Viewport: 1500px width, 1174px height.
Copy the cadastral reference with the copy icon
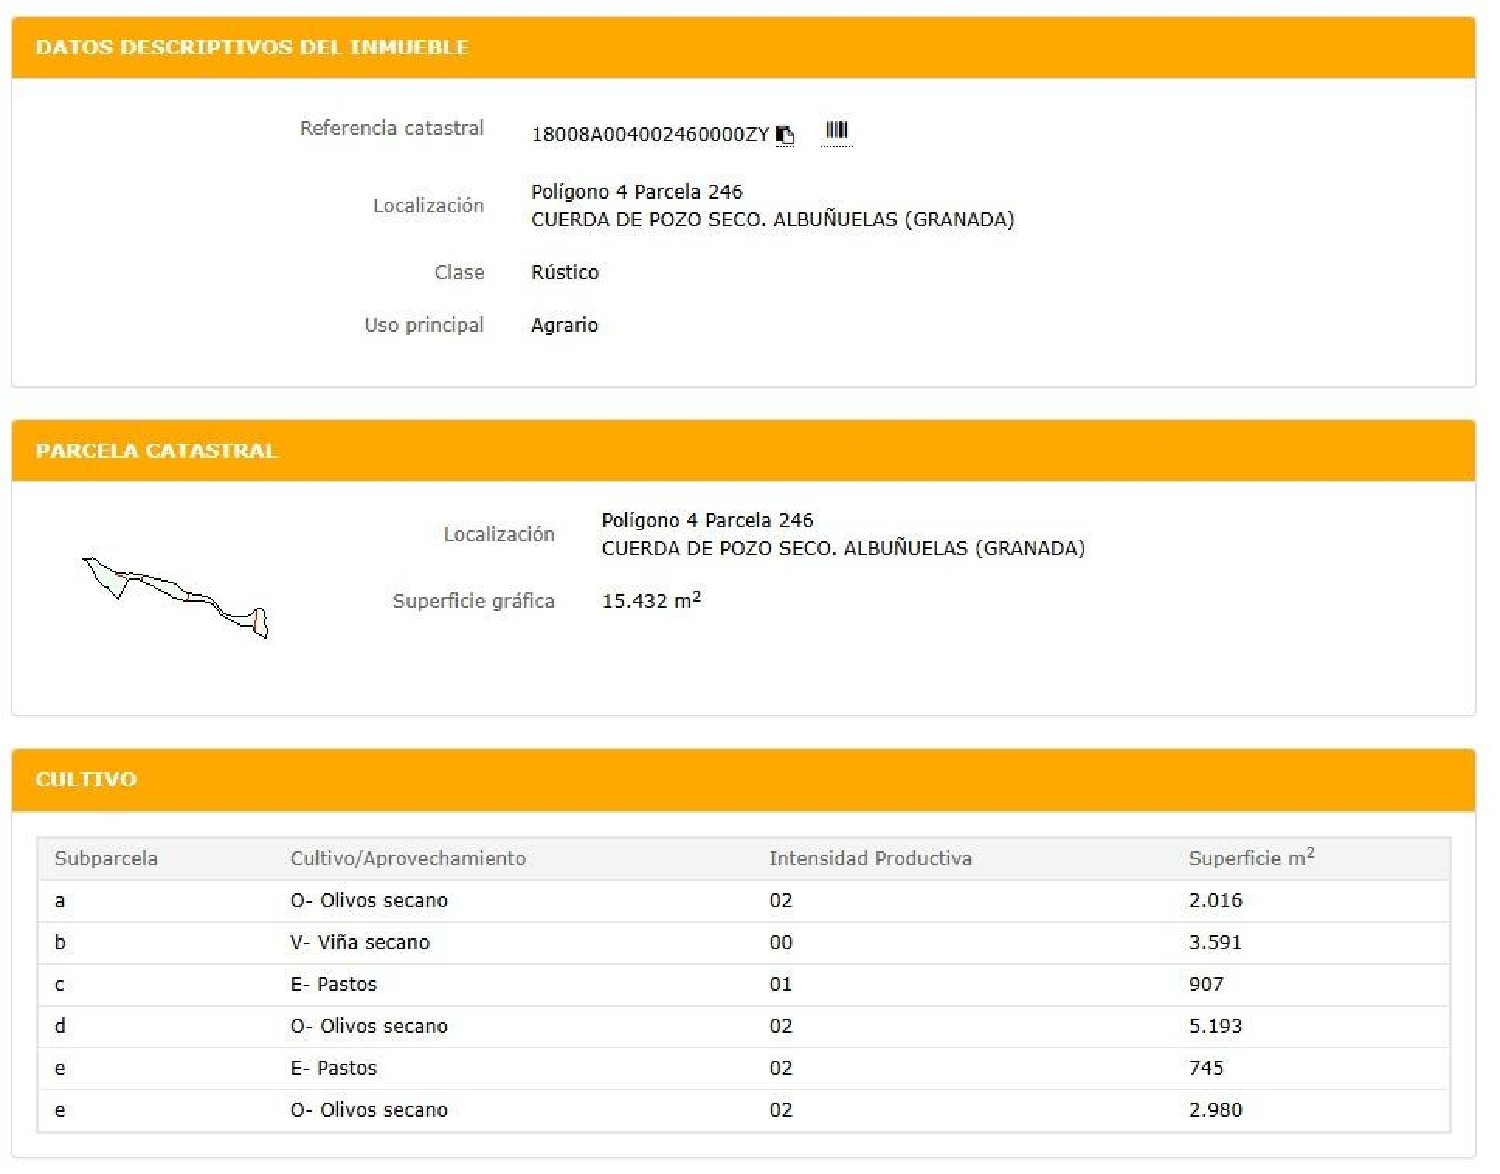(785, 135)
